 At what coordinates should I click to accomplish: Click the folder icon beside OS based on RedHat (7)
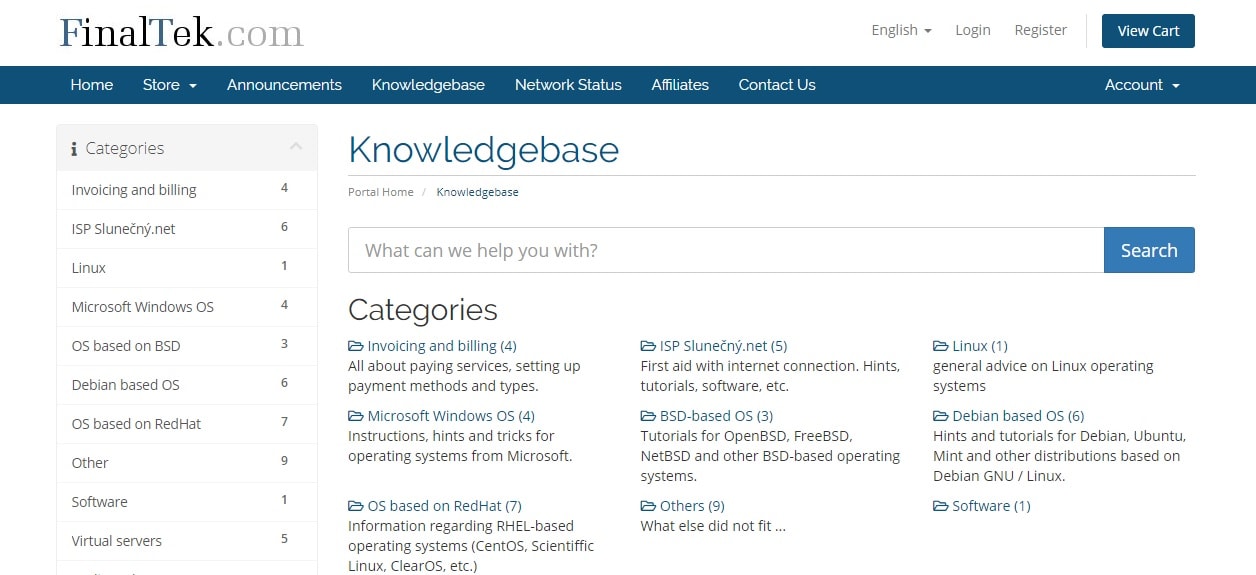356,506
